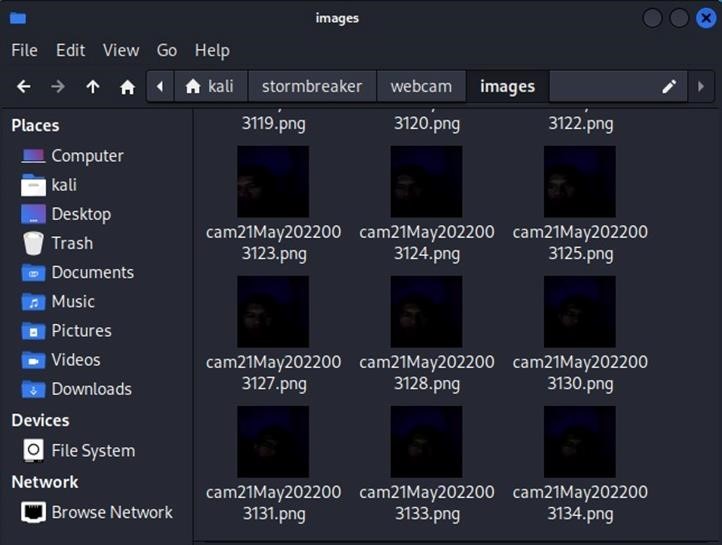Click the home folder toolbar icon
This screenshot has width=722, height=545.
click(x=127, y=87)
